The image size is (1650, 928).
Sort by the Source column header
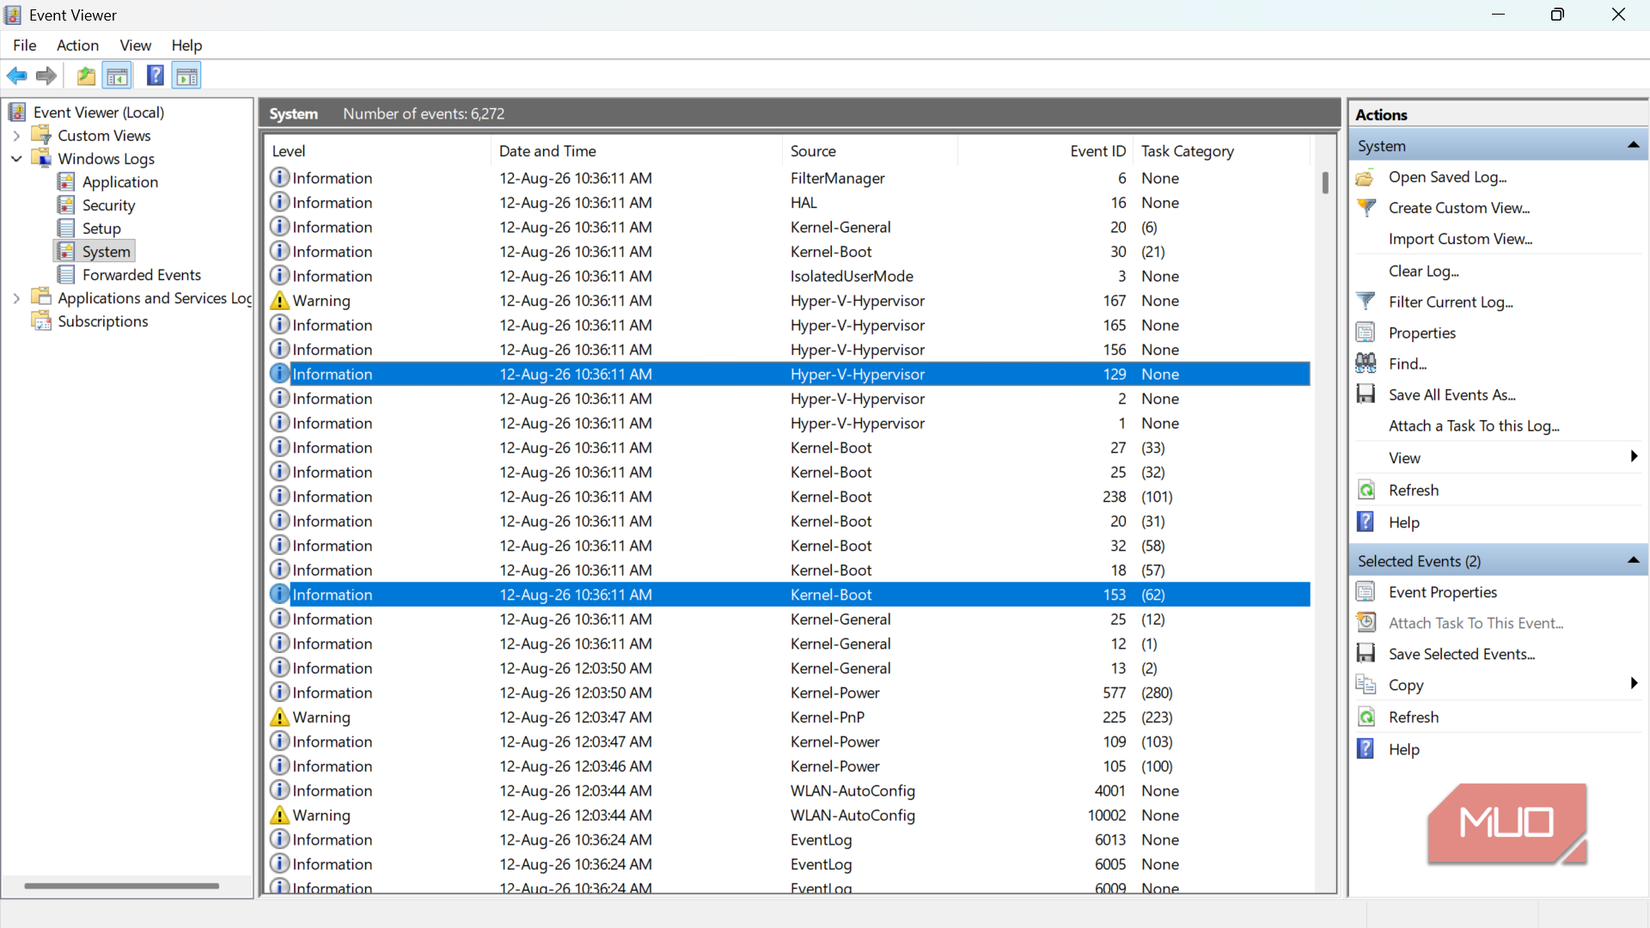coord(870,151)
